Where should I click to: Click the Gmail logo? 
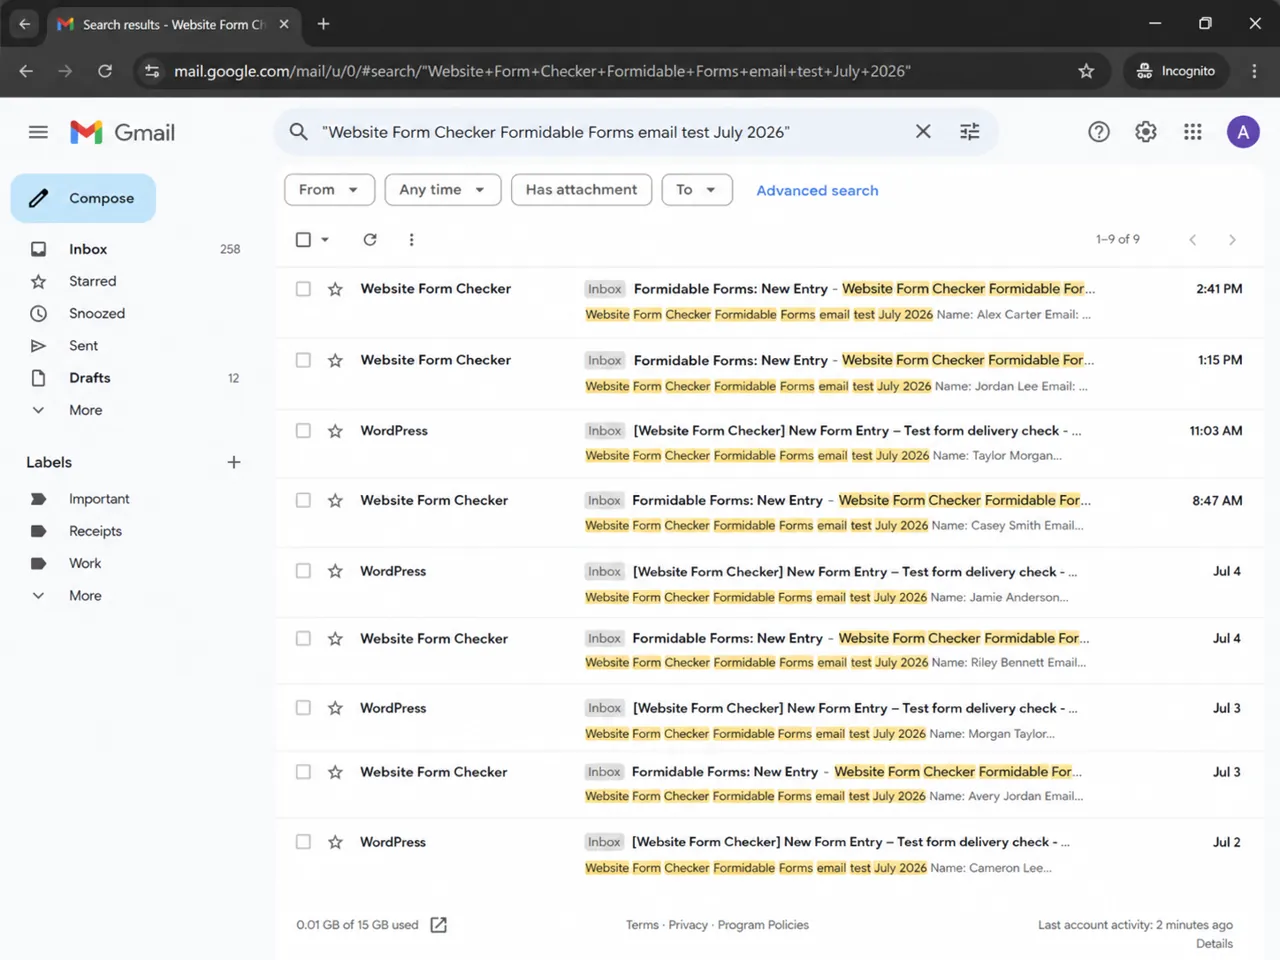coord(122,132)
